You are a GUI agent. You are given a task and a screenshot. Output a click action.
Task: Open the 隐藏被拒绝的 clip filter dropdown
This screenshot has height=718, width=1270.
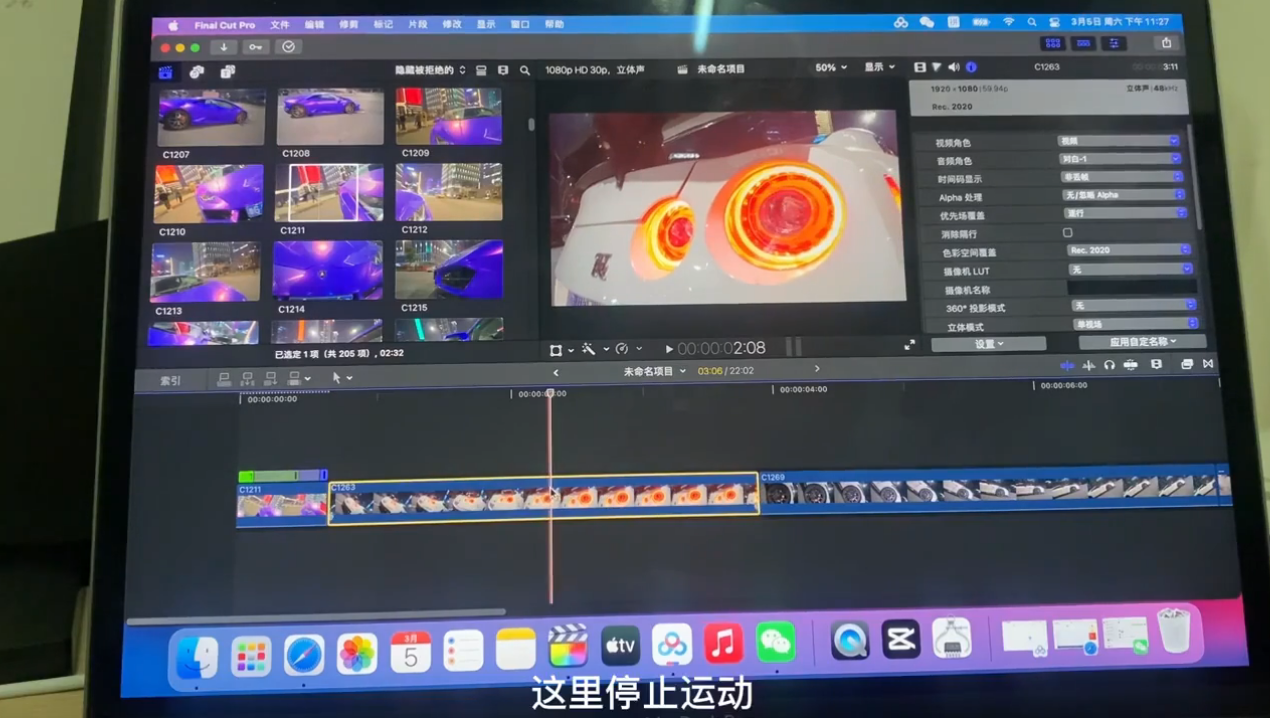pos(430,70)
